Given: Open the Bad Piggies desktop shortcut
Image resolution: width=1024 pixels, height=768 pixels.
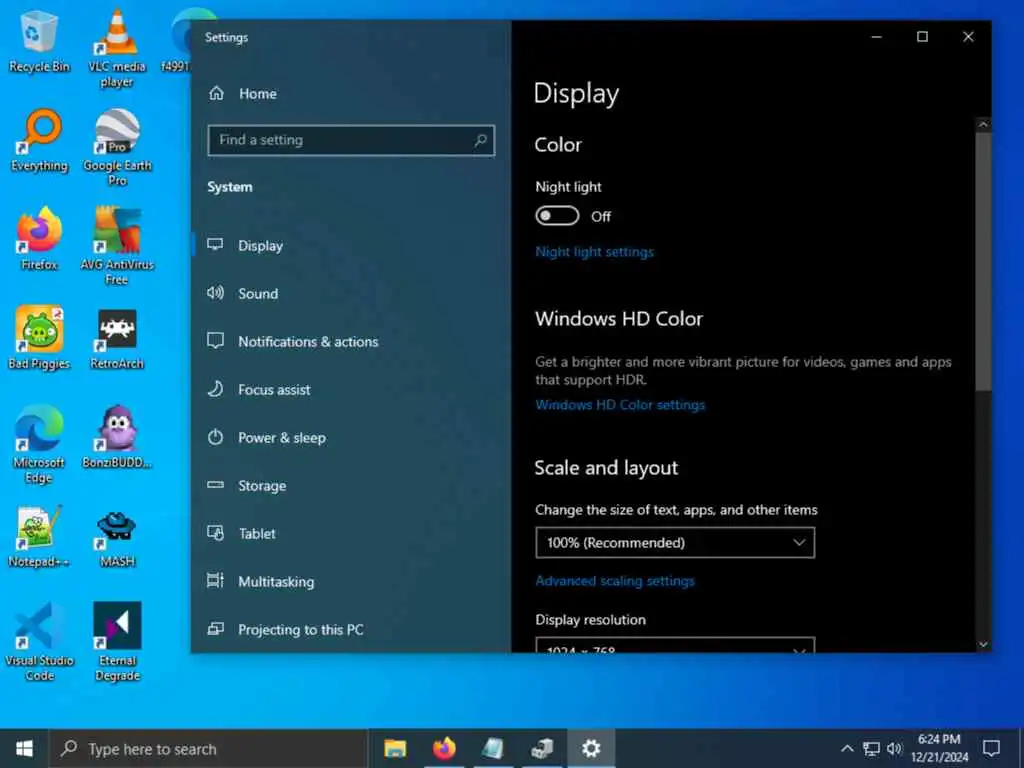Looking at the screenshot, I should [x=39, y=338].
